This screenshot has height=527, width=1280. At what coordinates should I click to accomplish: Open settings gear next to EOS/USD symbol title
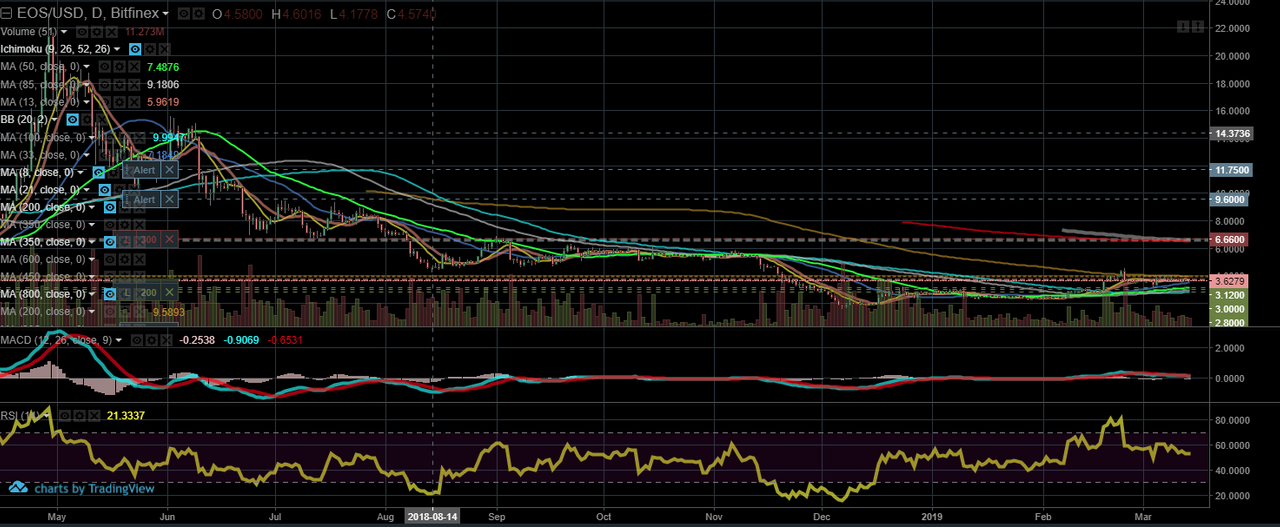(x=199, y=13)
